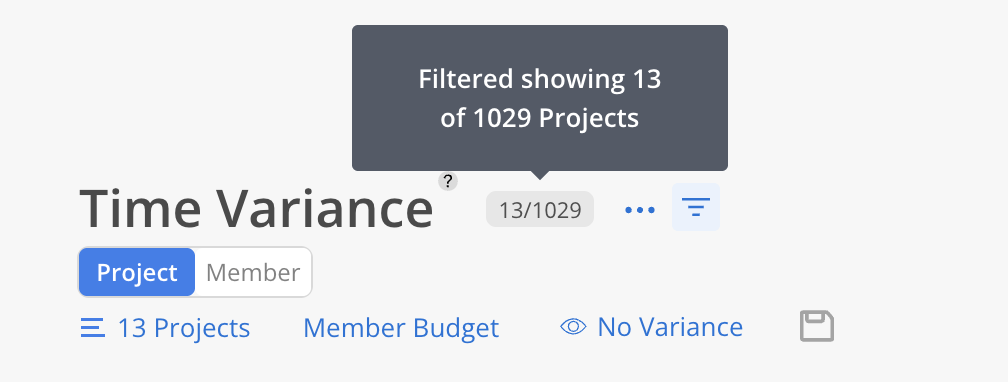Switch to the Project view
Image resolution: width=1008 pixels, height=382 pixels.
pos(137,272)
